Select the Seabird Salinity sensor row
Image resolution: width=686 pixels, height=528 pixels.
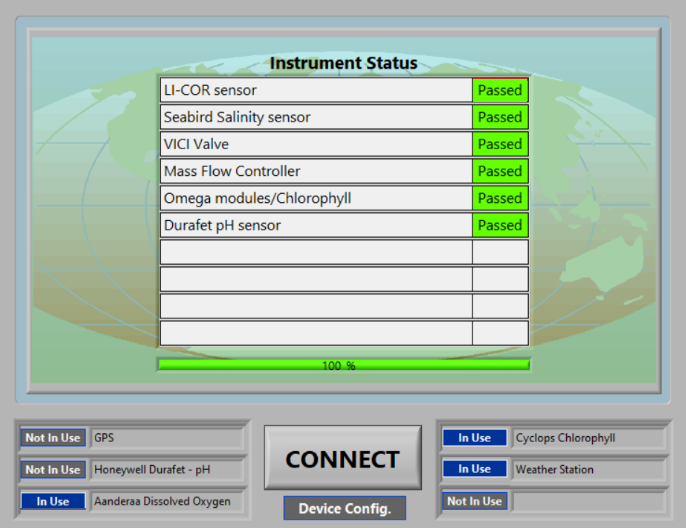pos(315,117)
